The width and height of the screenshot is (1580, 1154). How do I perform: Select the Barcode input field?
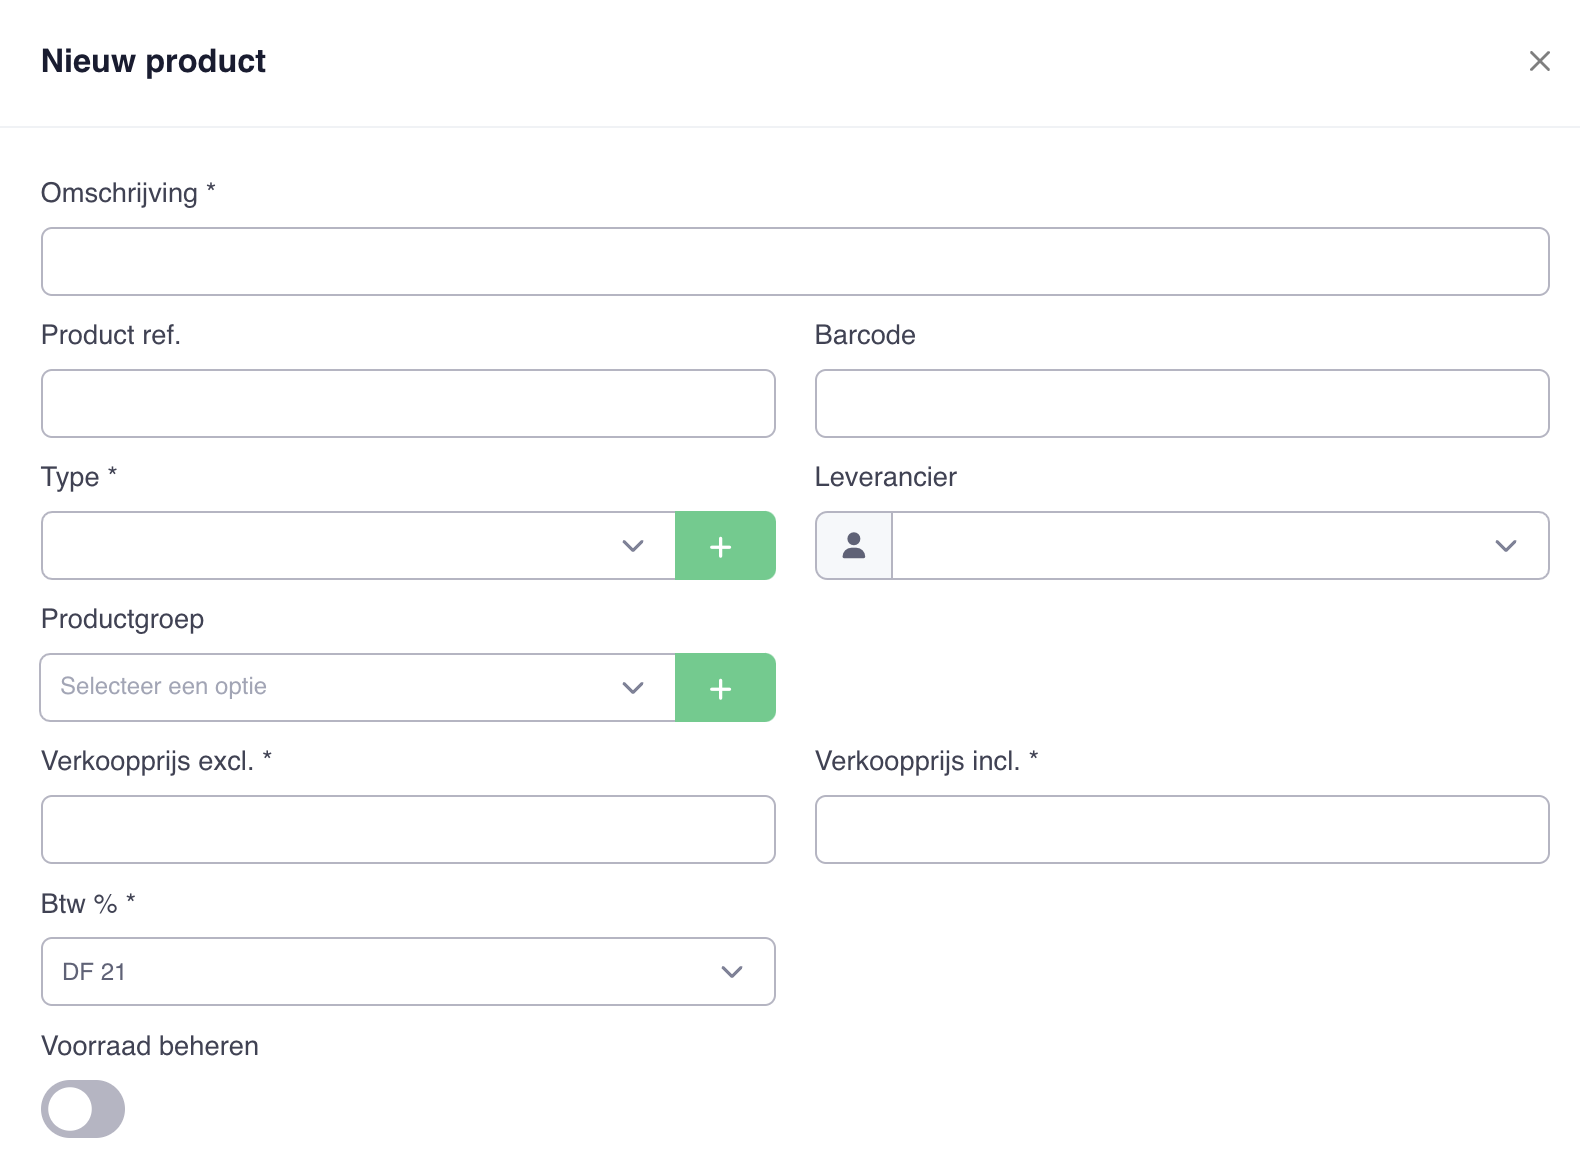coord(1182,404)
